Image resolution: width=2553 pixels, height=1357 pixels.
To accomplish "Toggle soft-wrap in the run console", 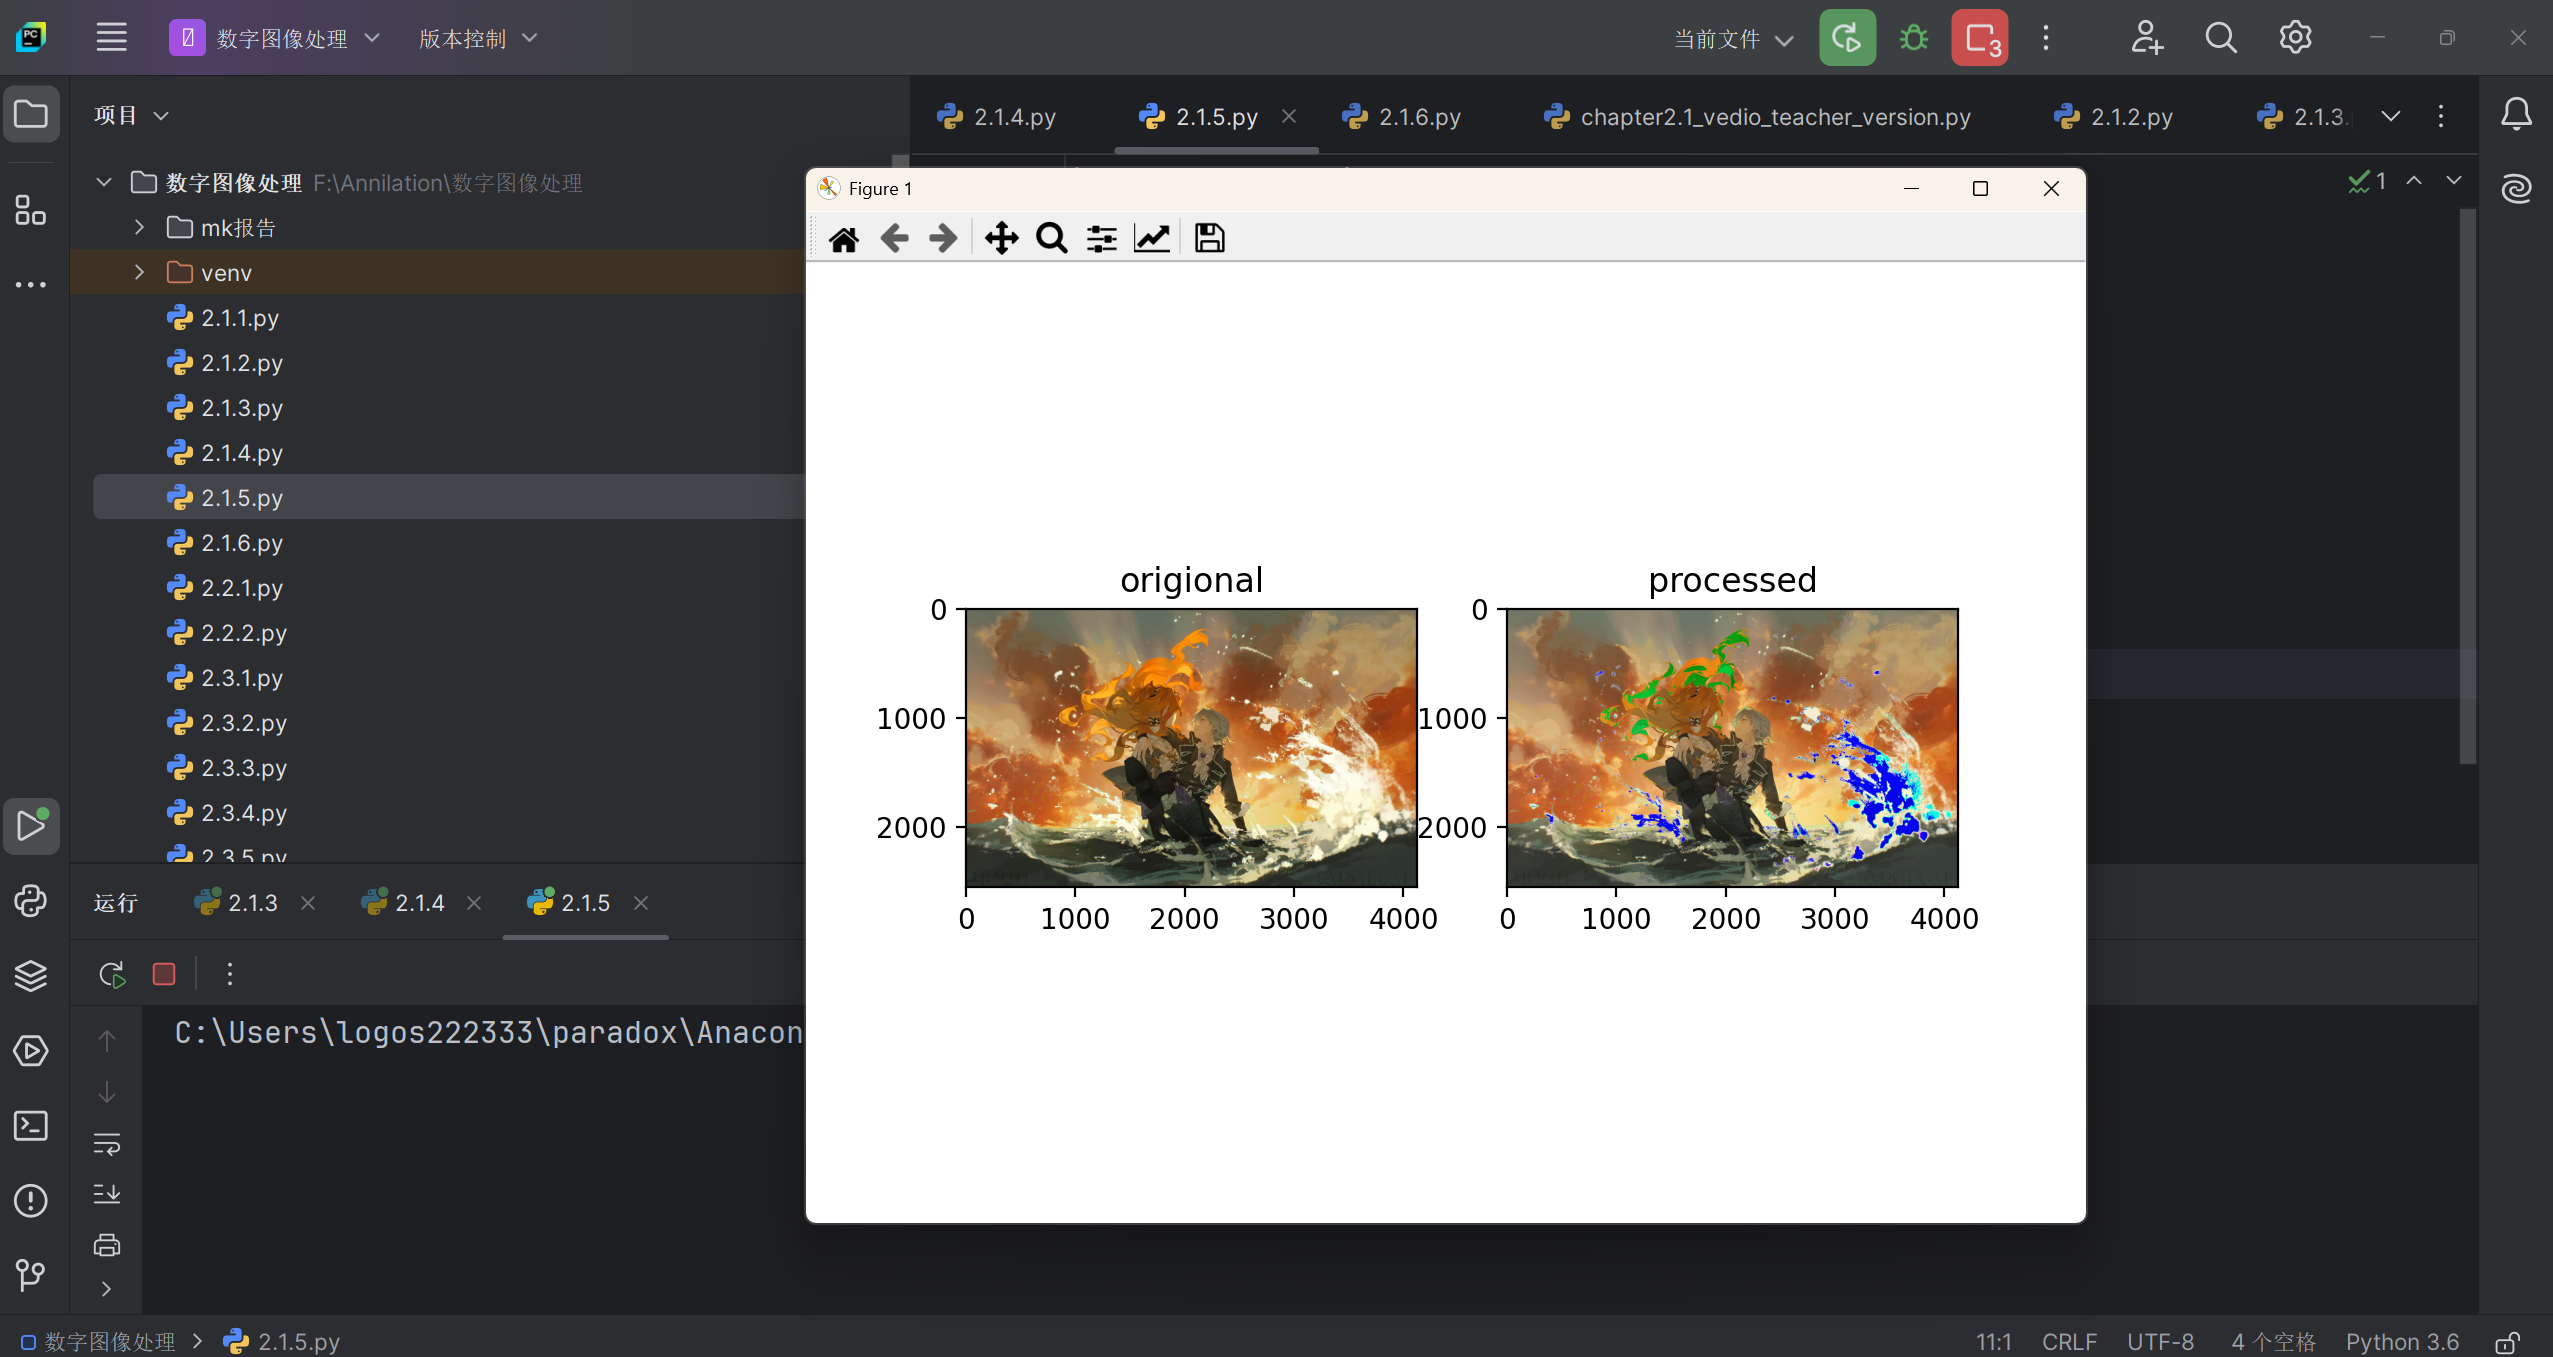I will [x=107, y=1143].
